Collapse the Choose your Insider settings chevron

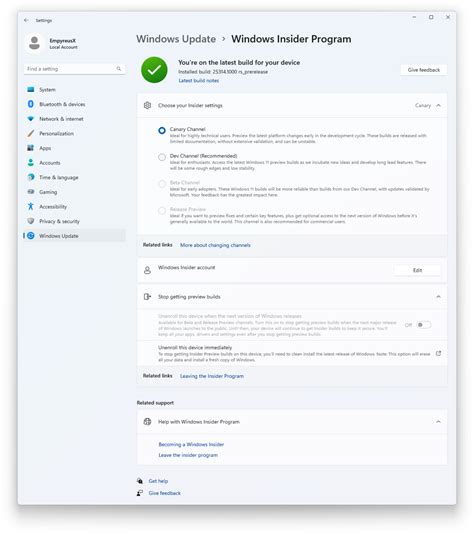[x=439, y=105]
